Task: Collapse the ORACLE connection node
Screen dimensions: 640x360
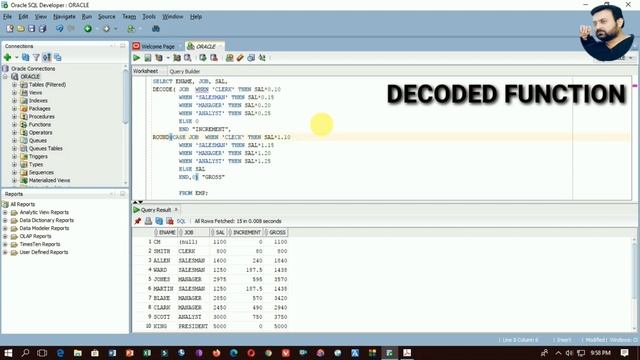Action: click(5, 77)
